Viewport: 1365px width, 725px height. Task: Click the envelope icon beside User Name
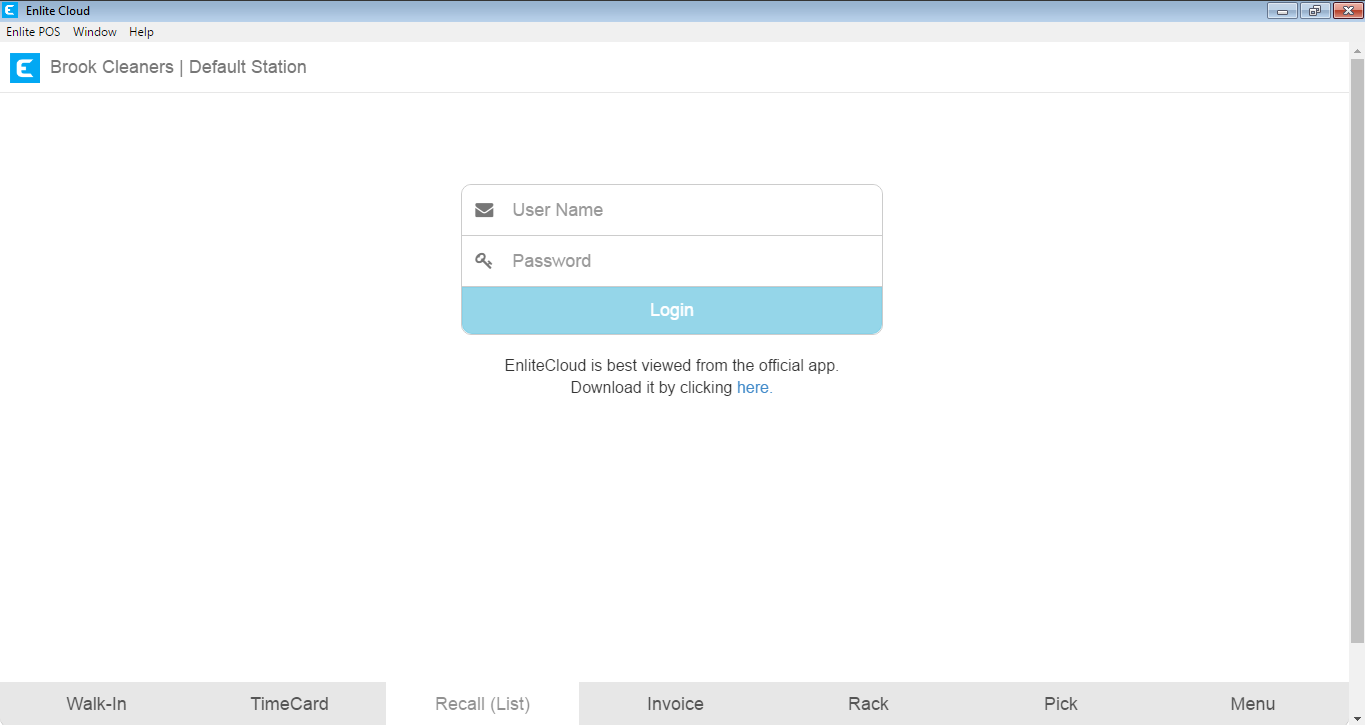point(484,210)
